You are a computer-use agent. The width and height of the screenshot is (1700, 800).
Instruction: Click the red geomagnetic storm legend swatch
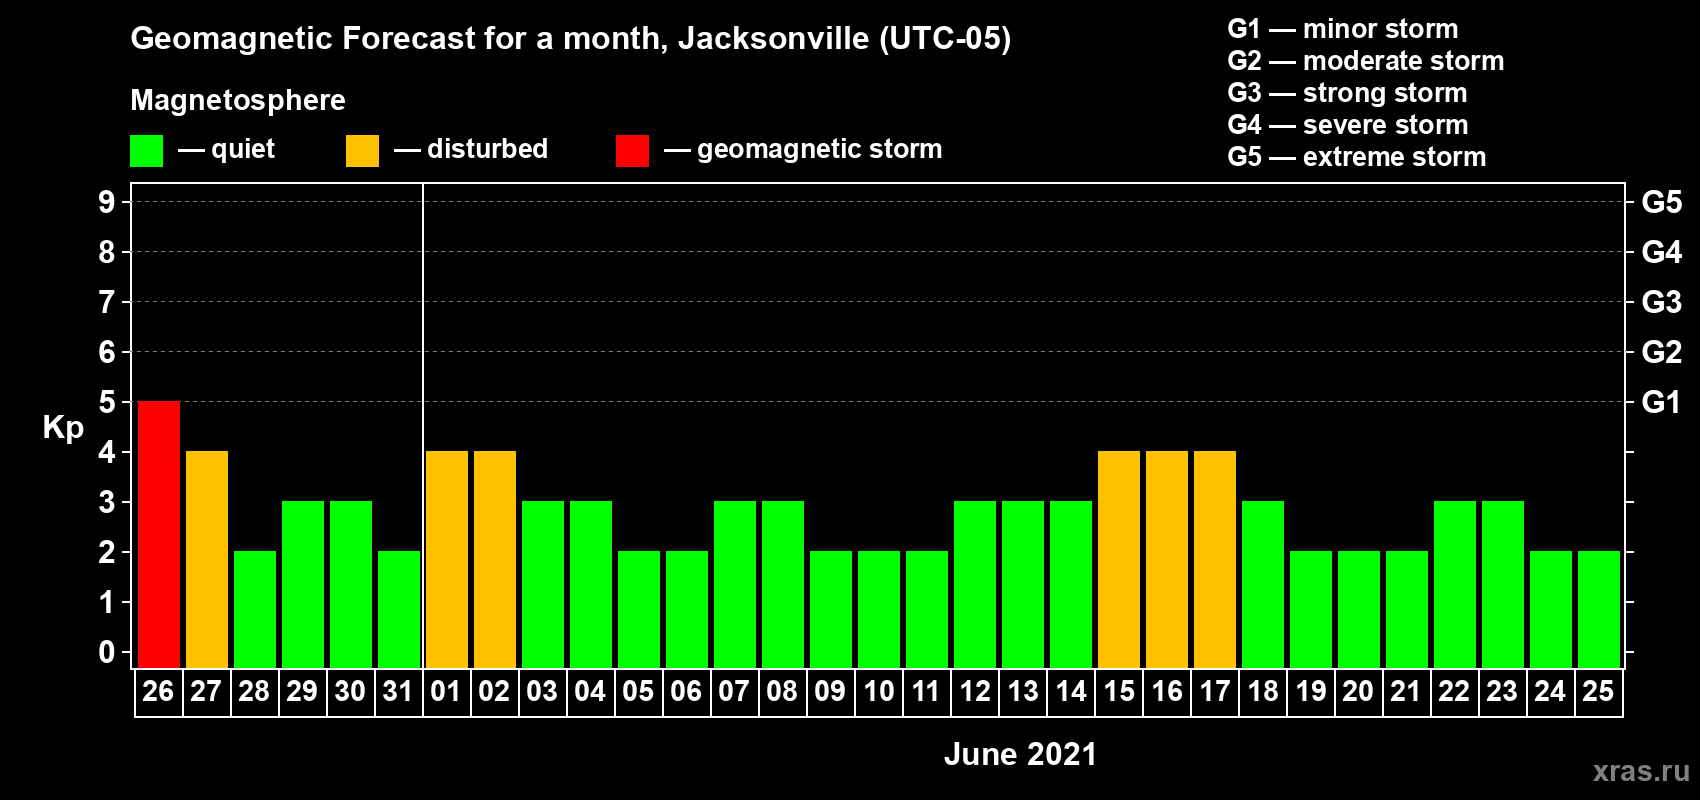point(633,151)
